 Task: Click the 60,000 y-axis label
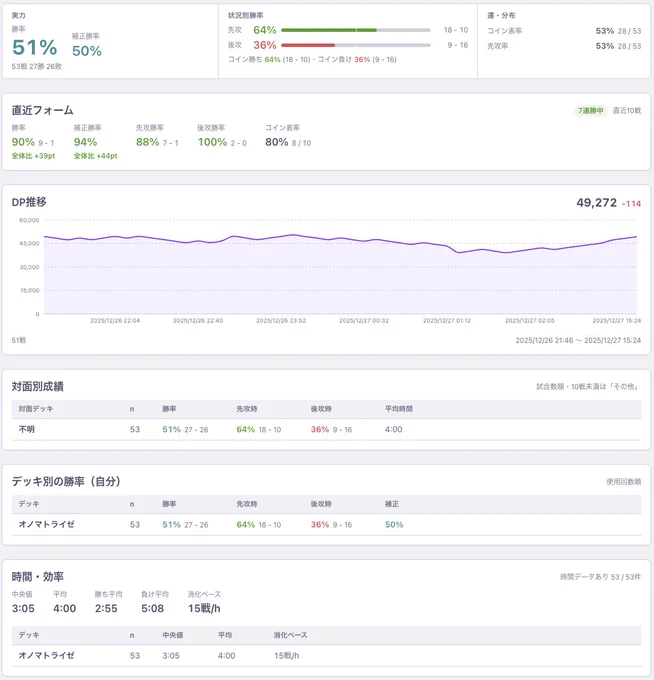(29, 220)
